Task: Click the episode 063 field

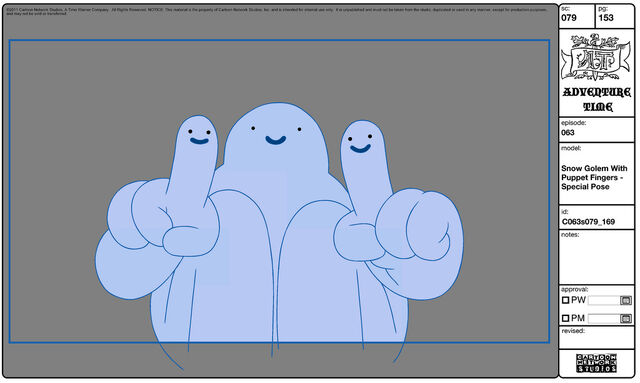Action: (x=596, y=130)
